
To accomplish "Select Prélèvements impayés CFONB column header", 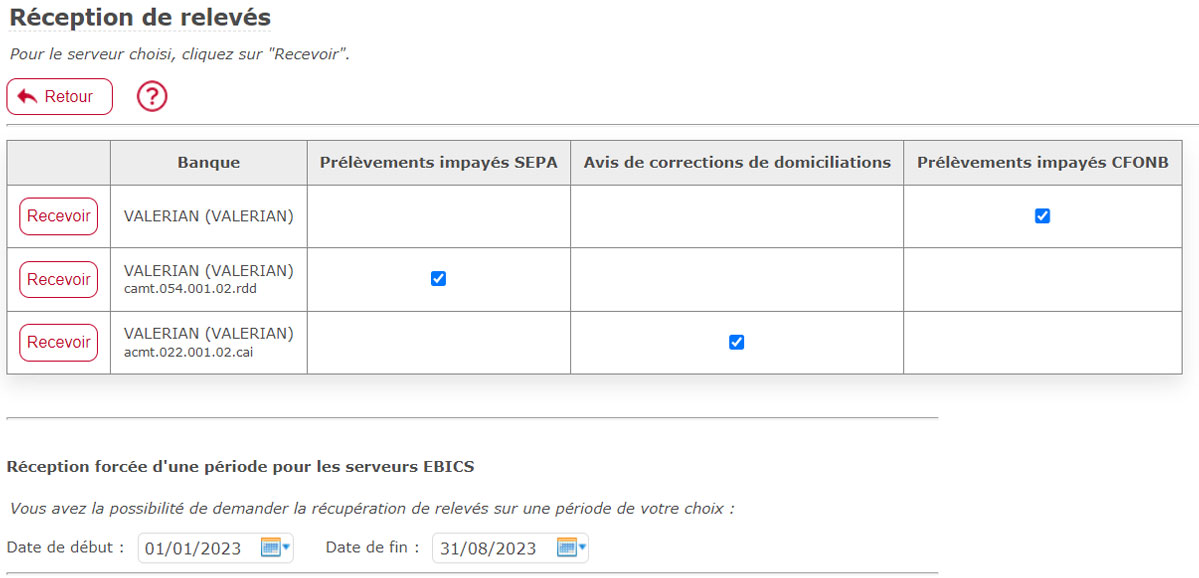I will tap(1042, 162).
